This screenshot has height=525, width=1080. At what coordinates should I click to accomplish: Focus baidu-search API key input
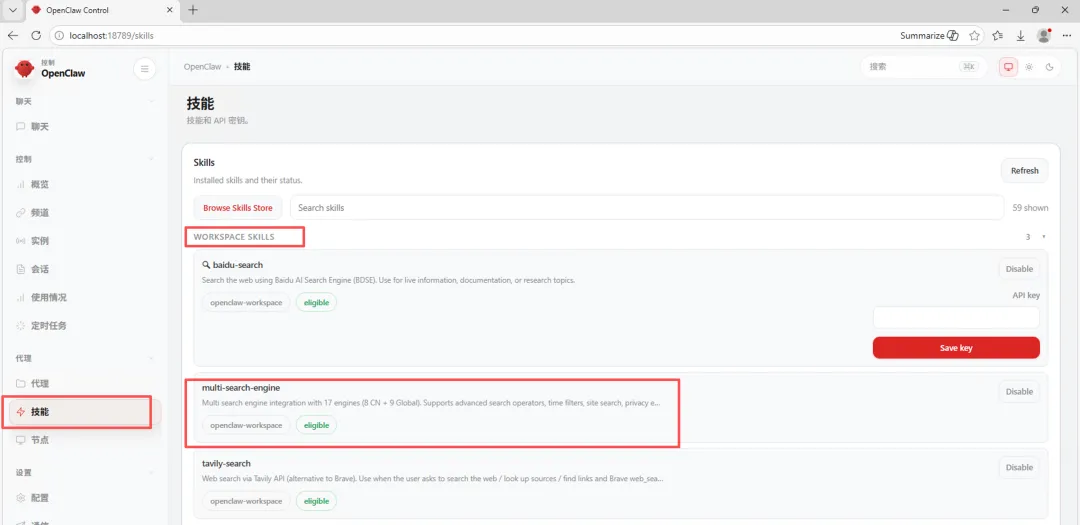[956, 318]
